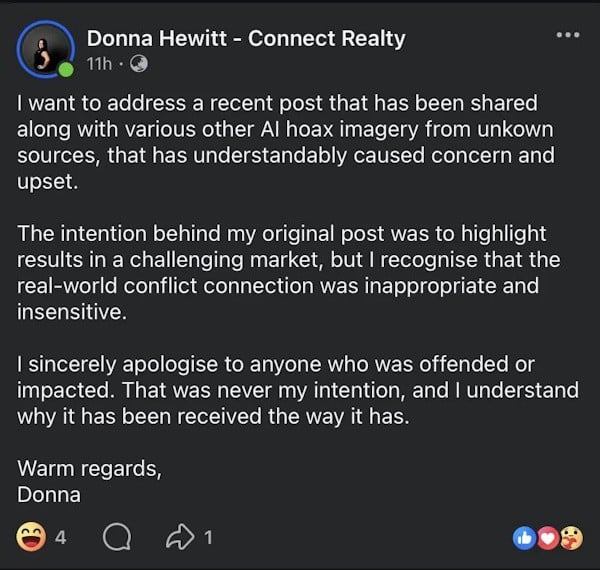Click the Haha laughing reaction emoji
The height and width of the screenshot is (570, 600).
click(x=31, y=537)
